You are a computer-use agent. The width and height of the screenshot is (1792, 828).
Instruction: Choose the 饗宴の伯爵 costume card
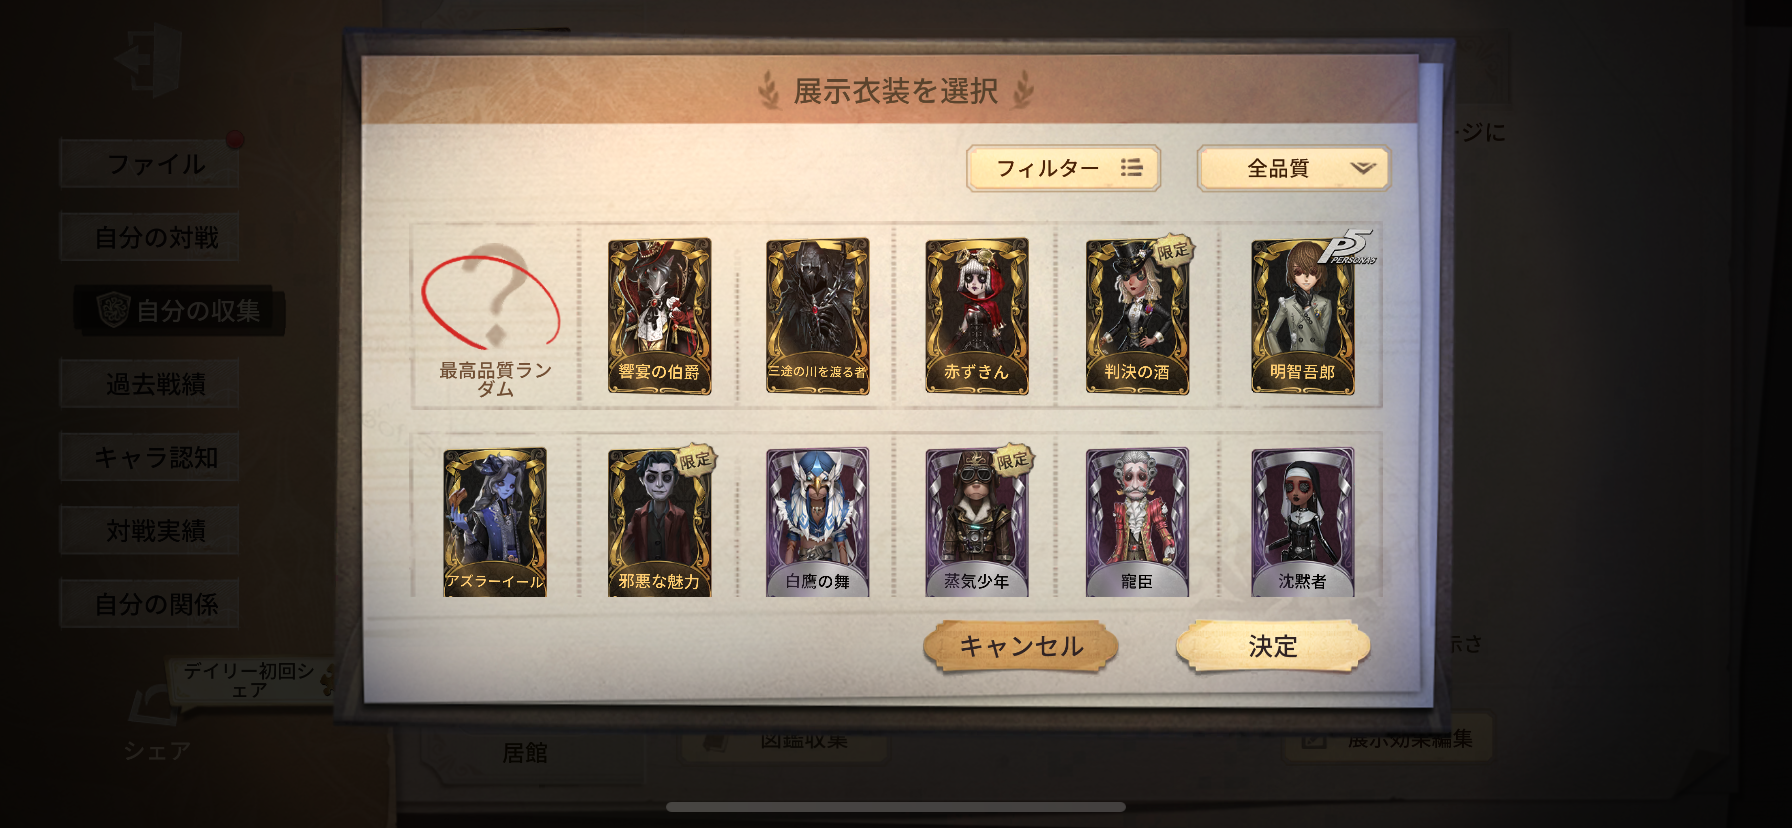point(659,316)
